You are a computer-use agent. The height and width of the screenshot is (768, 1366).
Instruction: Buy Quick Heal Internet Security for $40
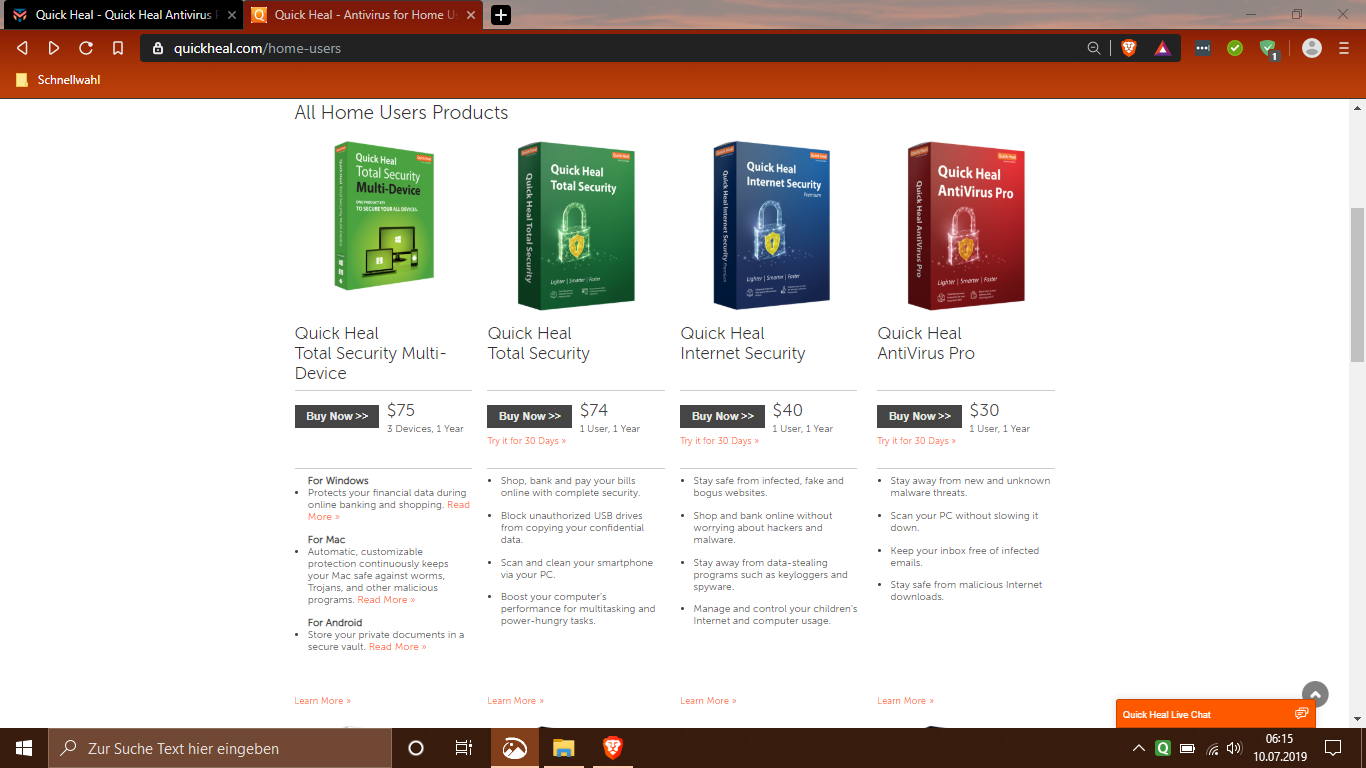pyautogui.click(x=723, y=416)
